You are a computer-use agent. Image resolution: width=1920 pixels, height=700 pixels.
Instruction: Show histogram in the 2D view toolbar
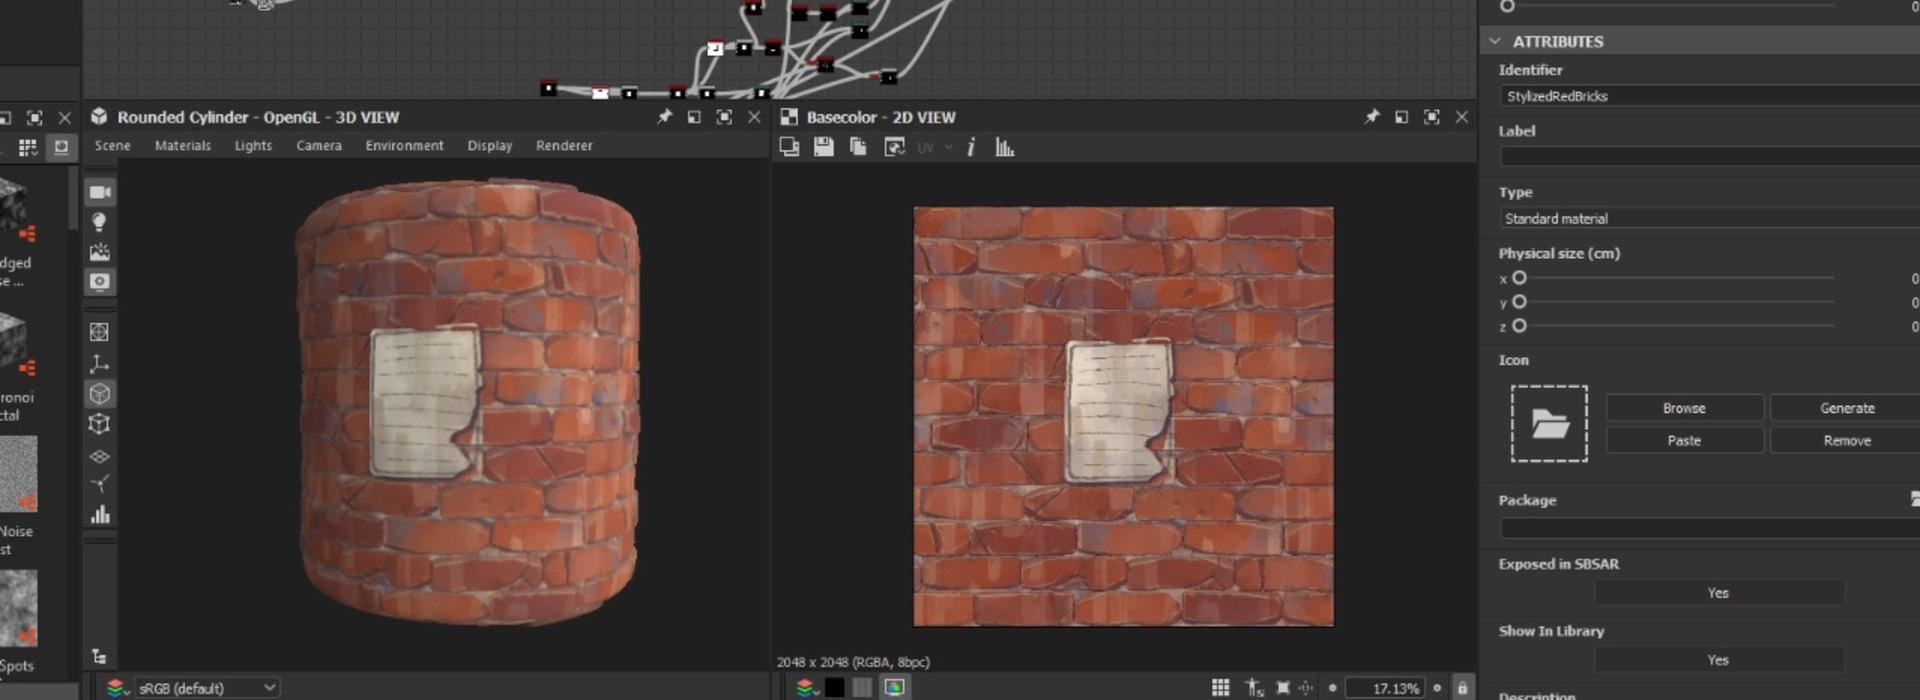pyautogui.click(x=1005, y=148)
